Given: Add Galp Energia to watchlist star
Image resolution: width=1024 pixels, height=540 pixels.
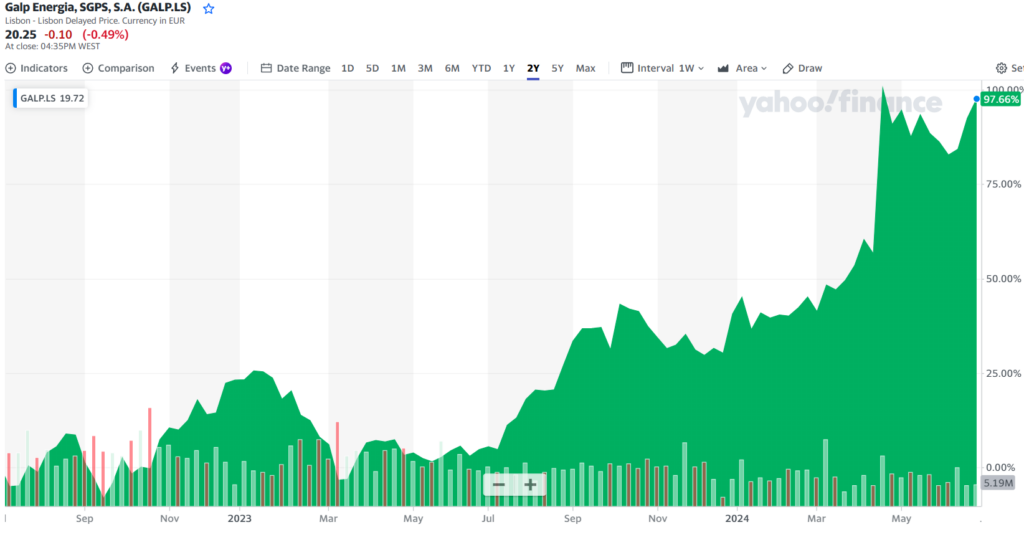Looking at the screenshot, I should [209, 8].
